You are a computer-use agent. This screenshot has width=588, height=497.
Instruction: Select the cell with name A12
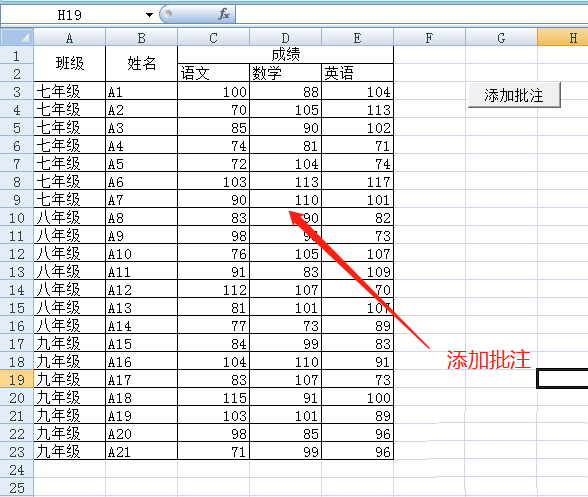tap(141, 290)
